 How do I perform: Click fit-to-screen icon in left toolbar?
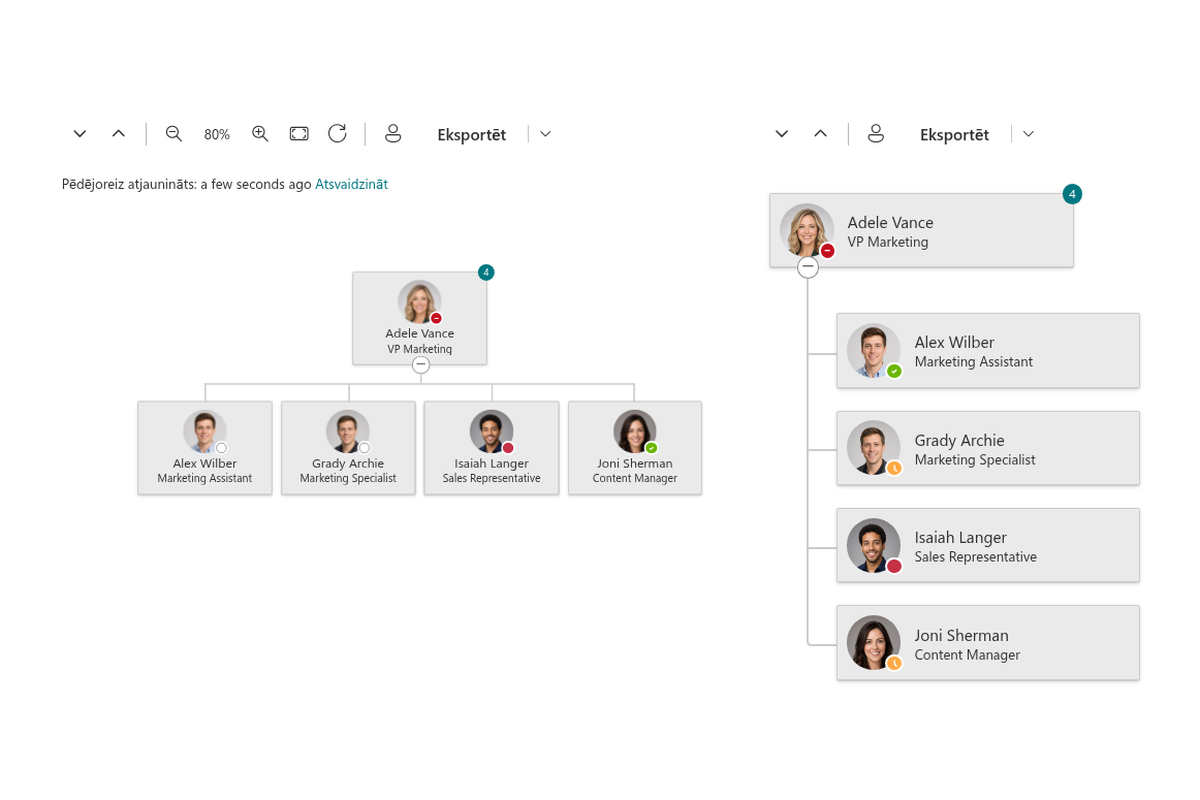click(x=299, y=134)
